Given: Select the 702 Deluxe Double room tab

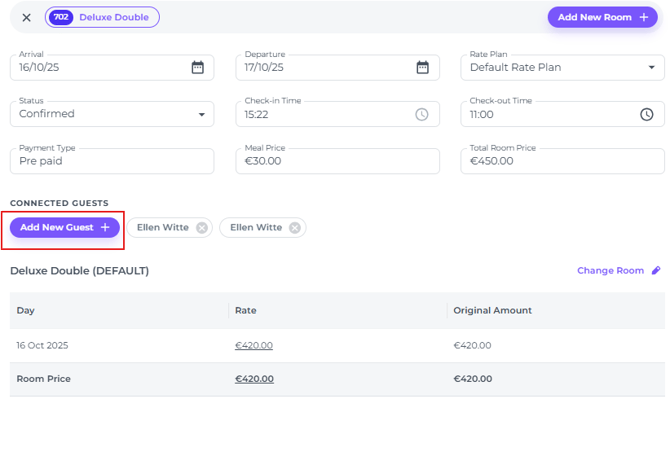Looking at the screenshot, I should point(103,17).
